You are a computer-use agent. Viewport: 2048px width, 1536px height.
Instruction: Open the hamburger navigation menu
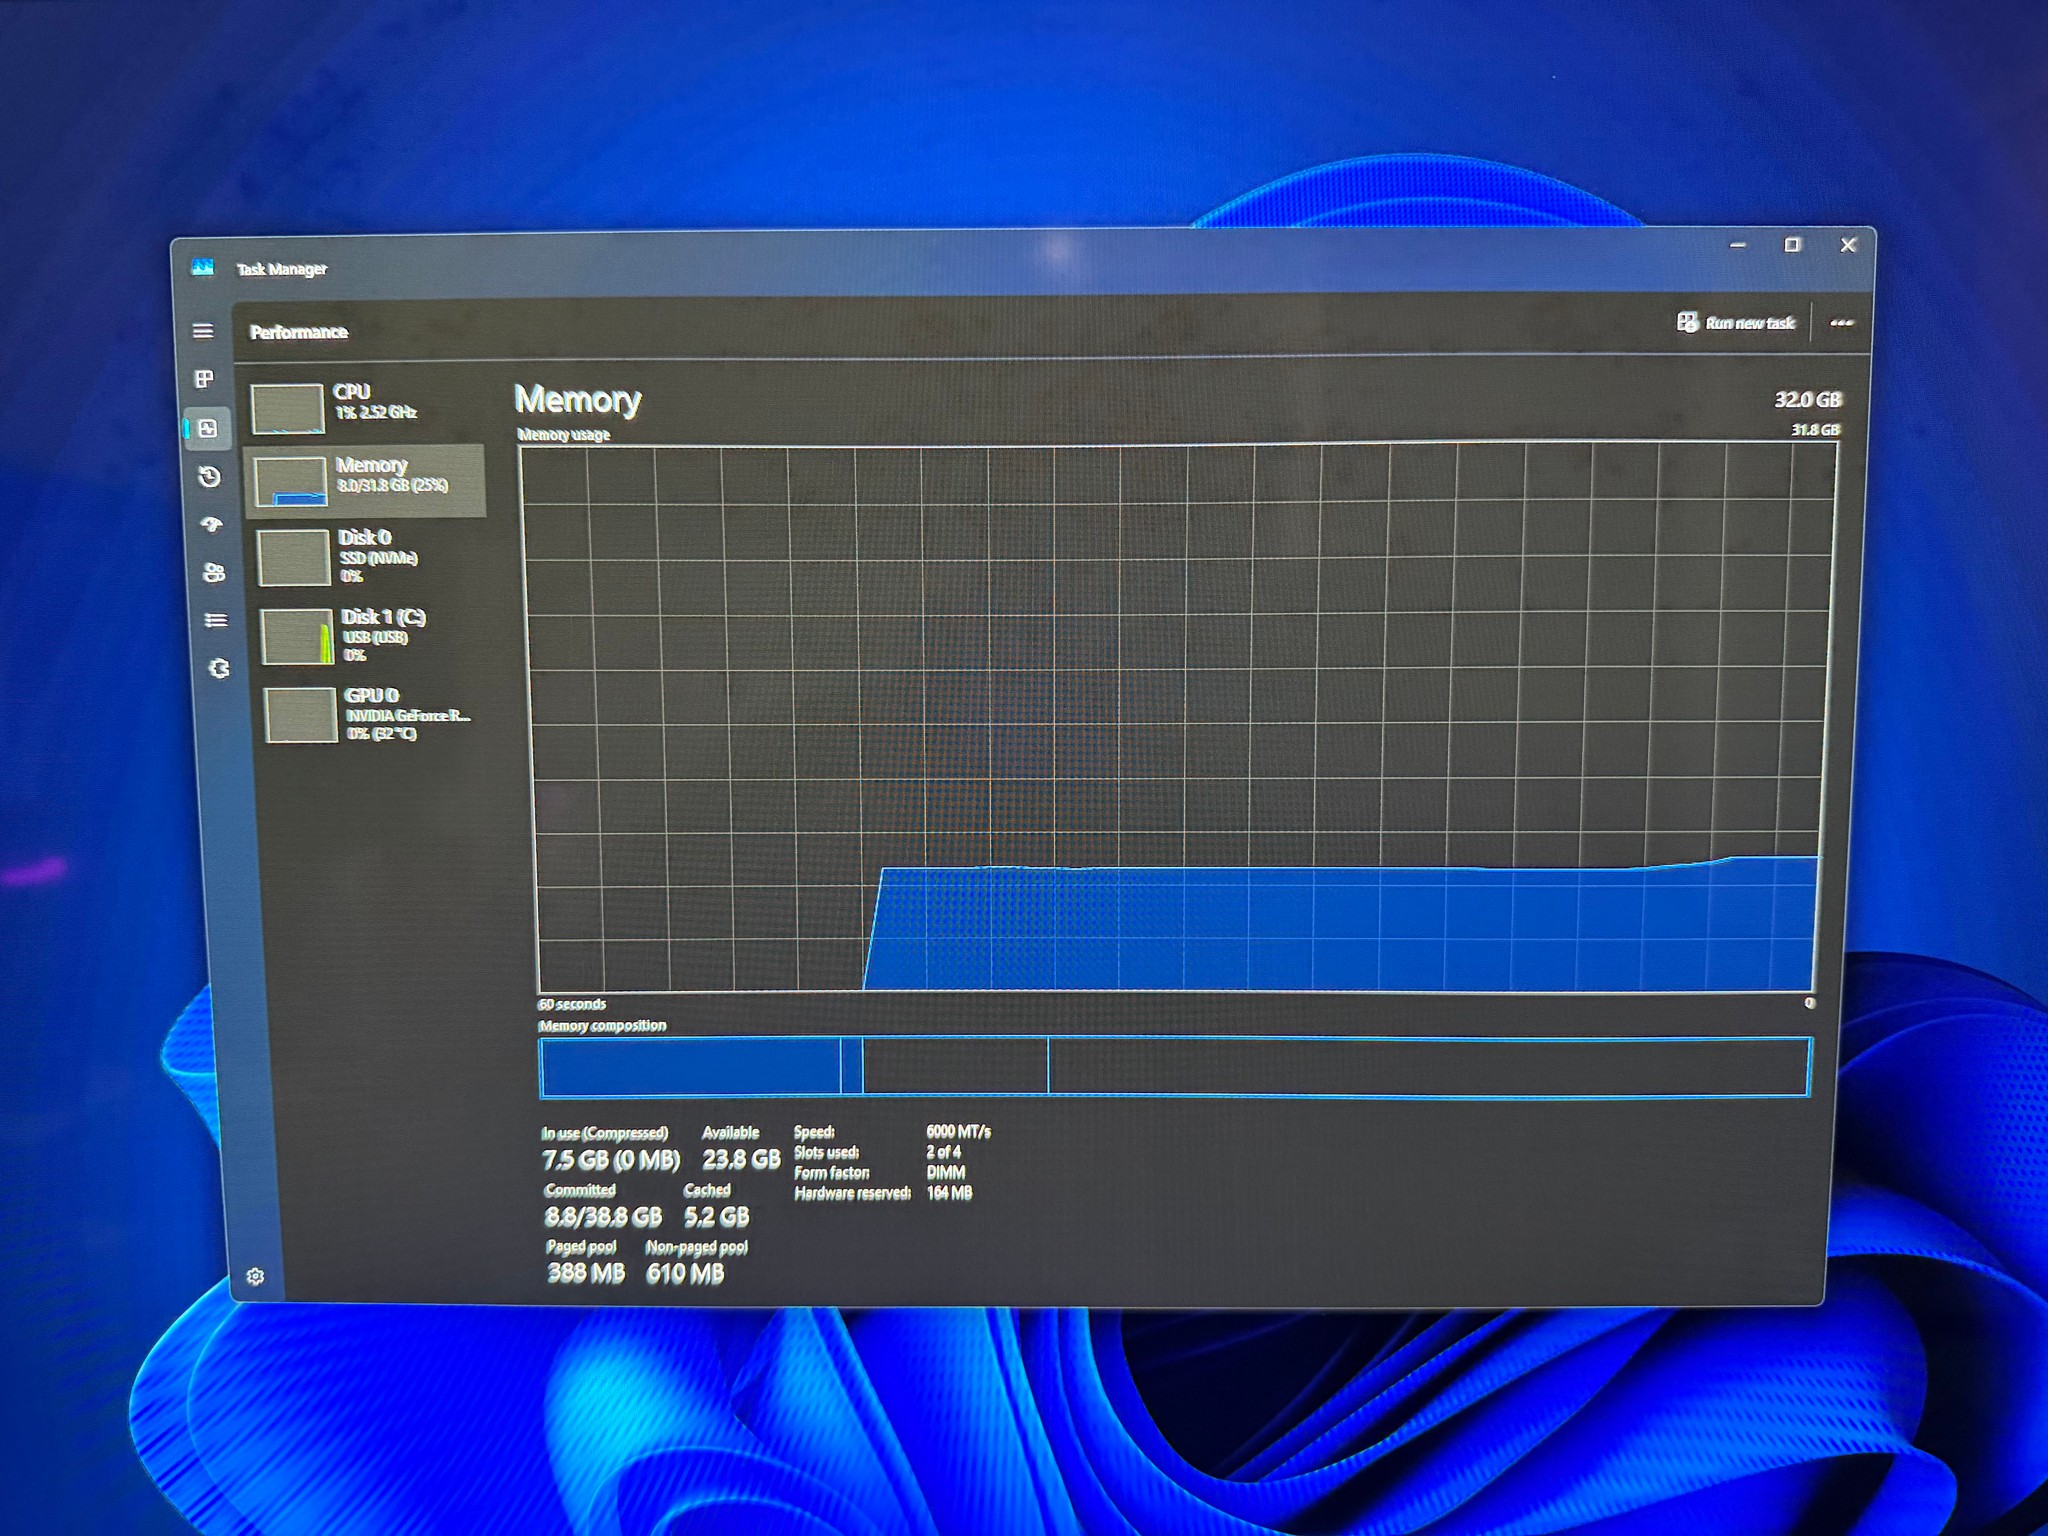pos(203,331)
